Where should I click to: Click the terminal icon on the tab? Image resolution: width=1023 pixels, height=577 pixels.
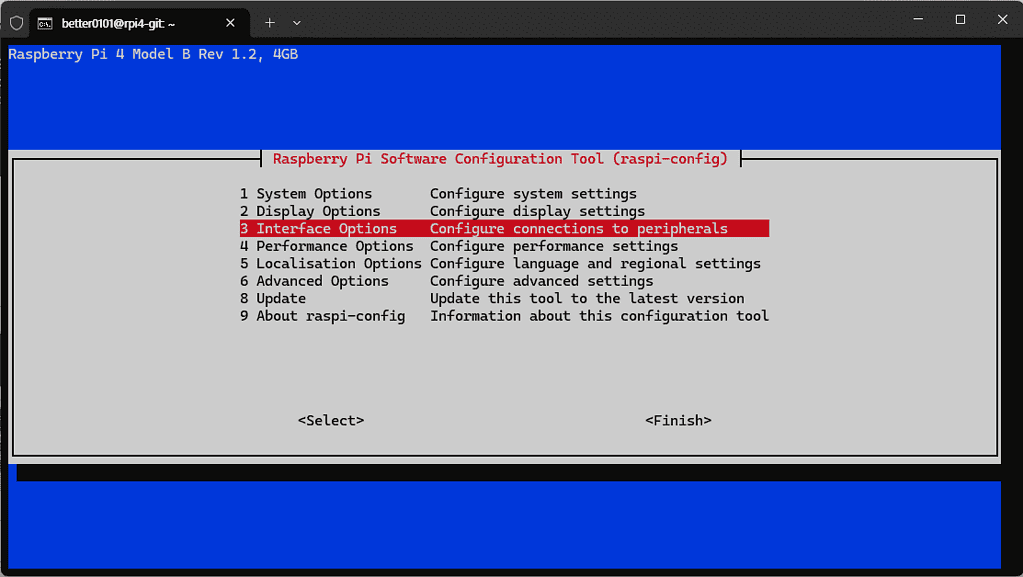[45, 22]
